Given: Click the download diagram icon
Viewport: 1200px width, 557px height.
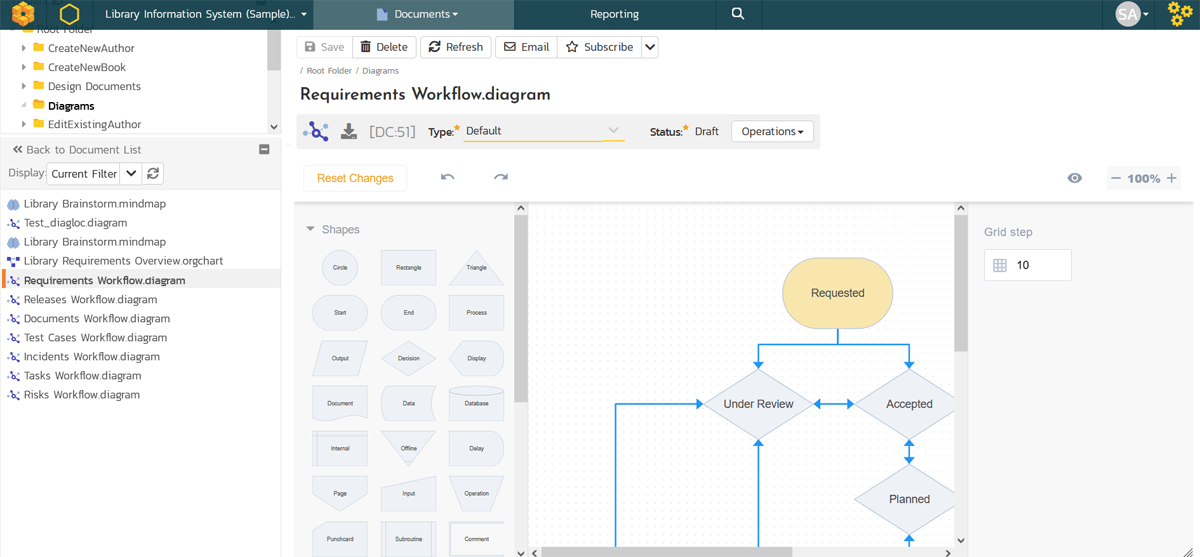Looking at the screenshot, I should click(x=349, y=132).
